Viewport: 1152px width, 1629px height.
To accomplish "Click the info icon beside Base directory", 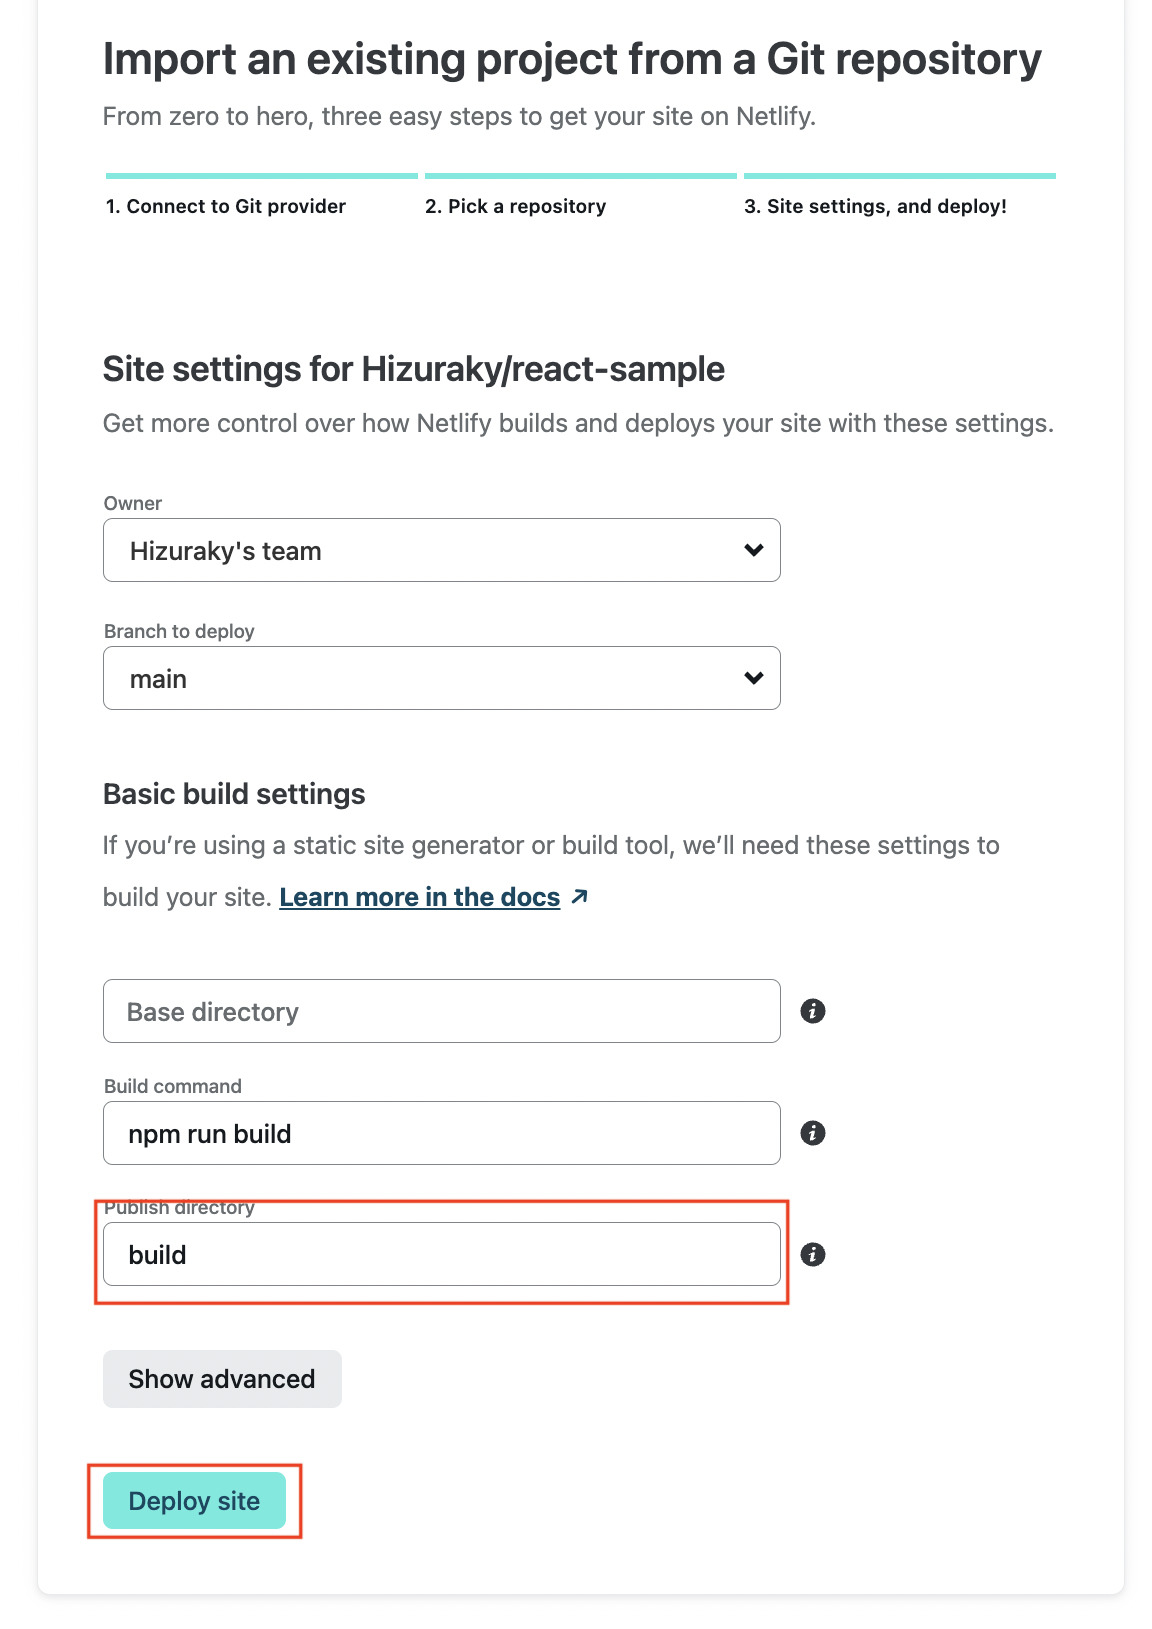I will click(x=813, y=1011).
